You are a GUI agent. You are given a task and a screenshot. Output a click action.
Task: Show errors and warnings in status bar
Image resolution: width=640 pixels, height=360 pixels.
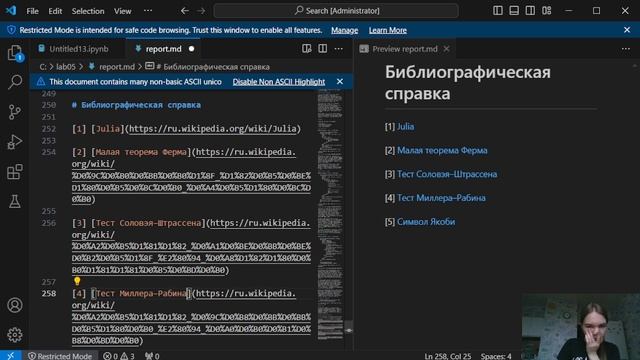coord(119,356)
